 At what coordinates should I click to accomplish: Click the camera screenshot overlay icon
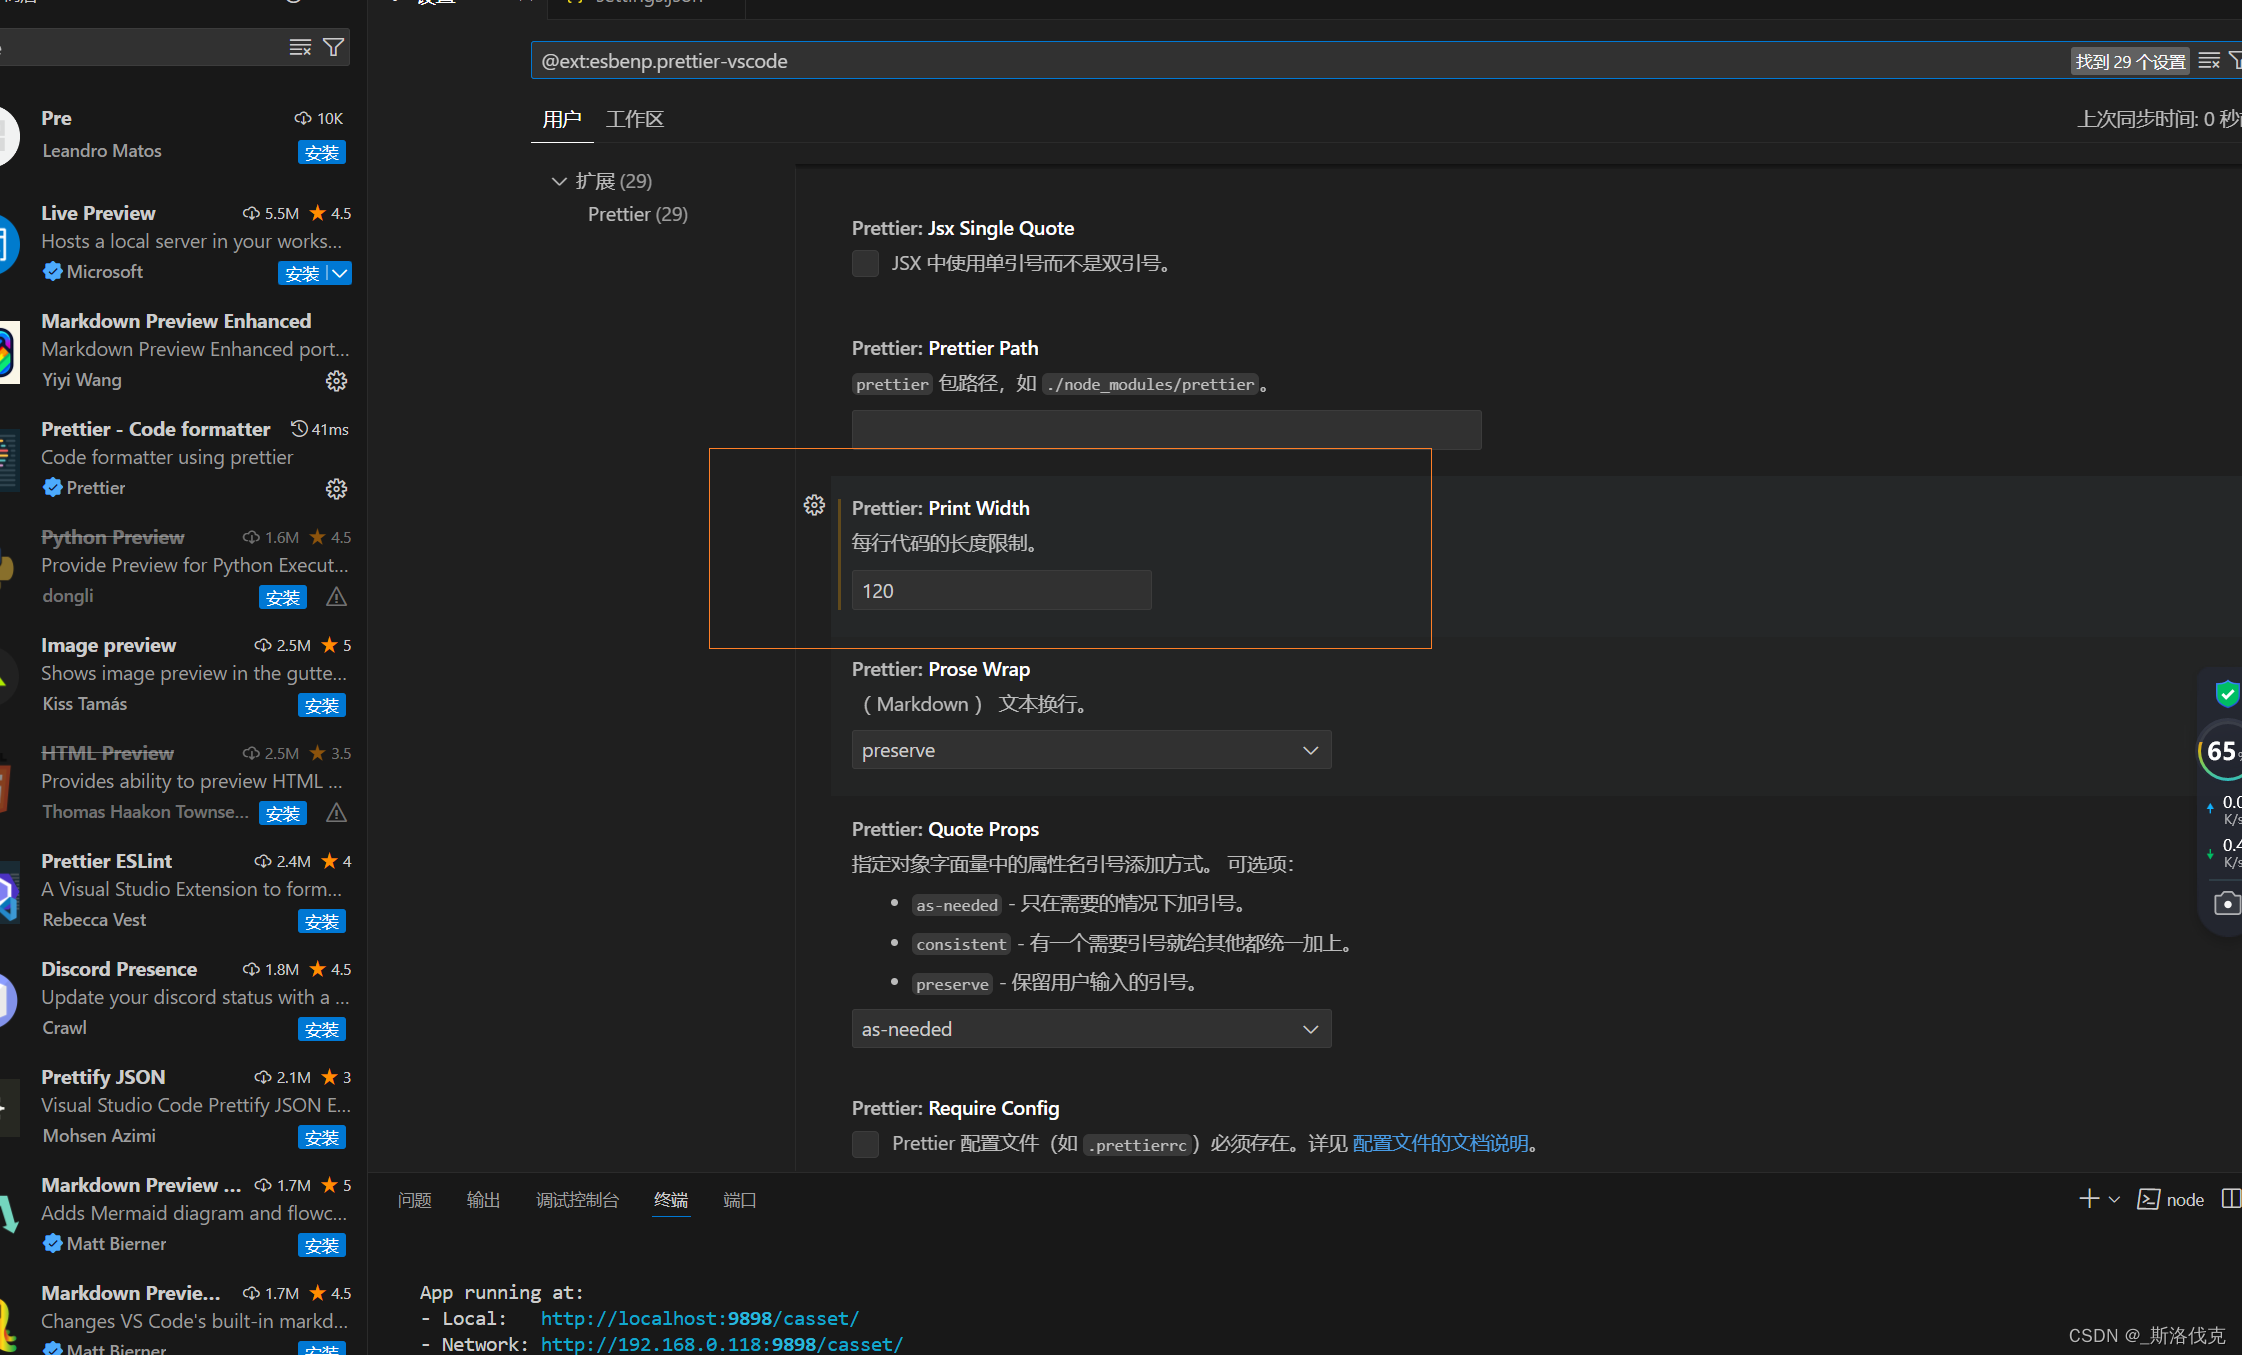point(2227,903)
